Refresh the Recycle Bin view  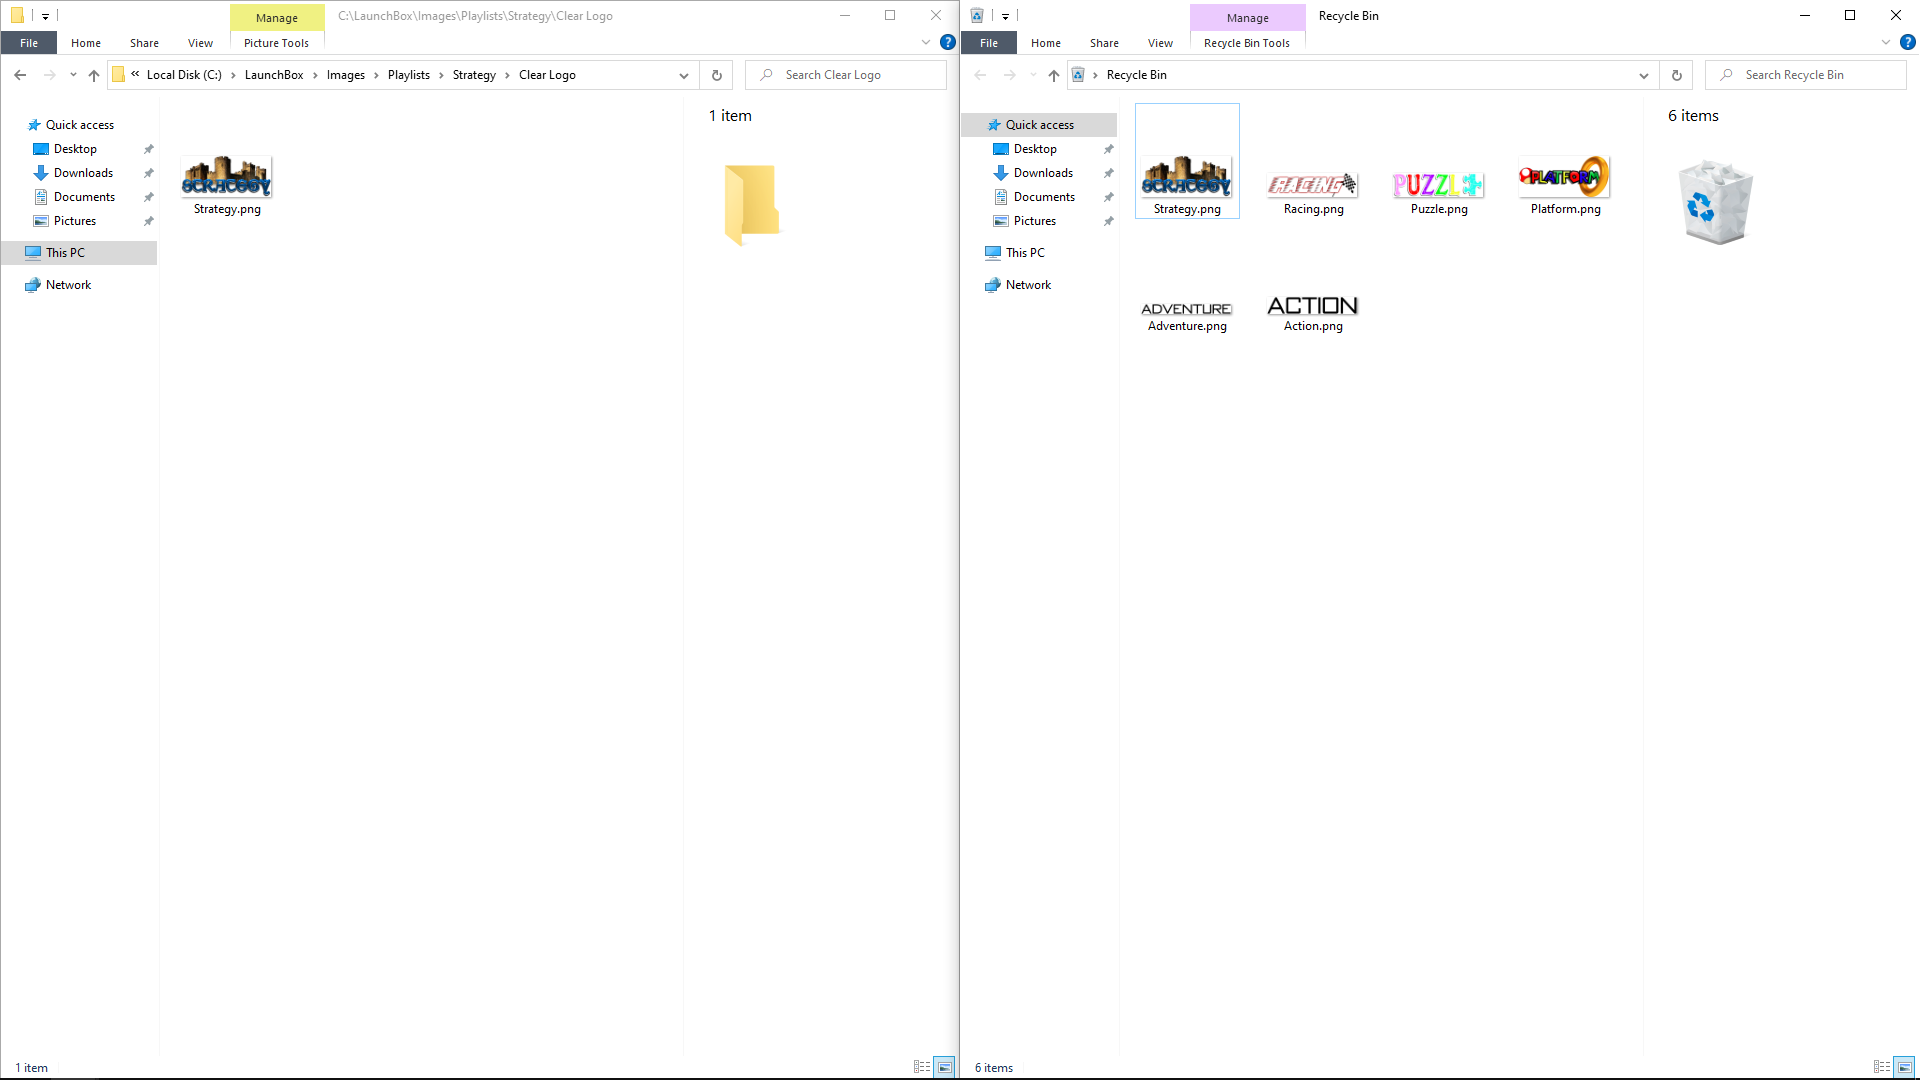[1677, 75]
